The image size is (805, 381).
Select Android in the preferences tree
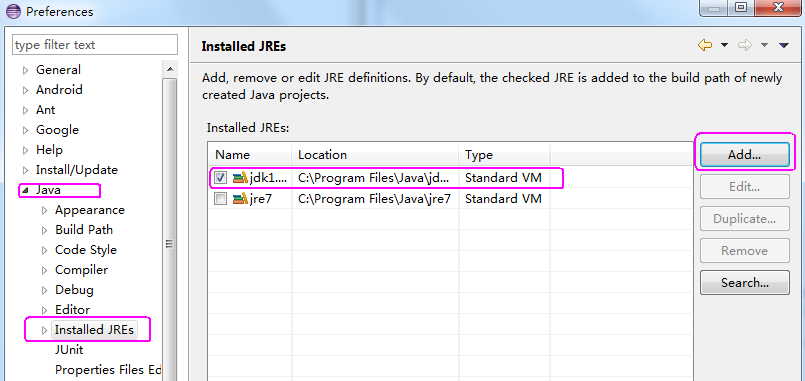point(59,90)
